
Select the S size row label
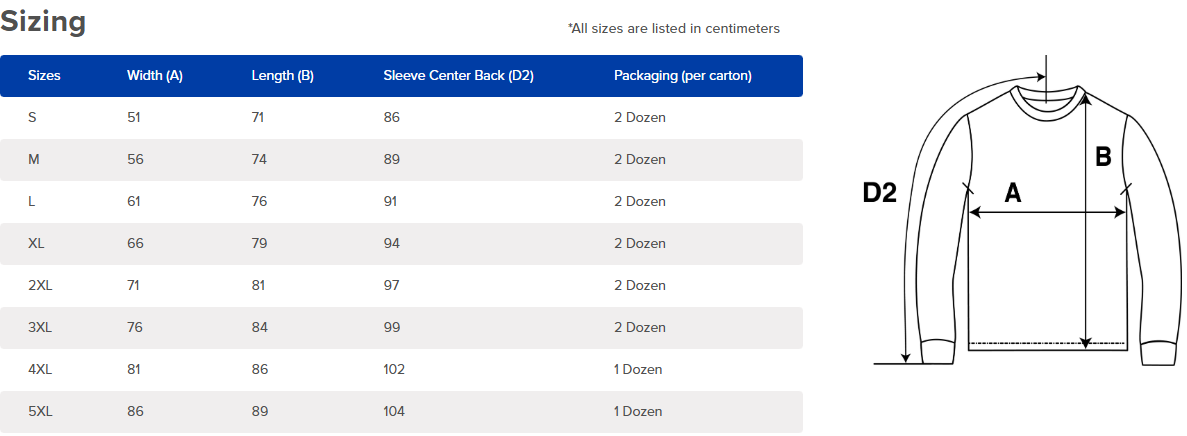[x=32, y=117]
